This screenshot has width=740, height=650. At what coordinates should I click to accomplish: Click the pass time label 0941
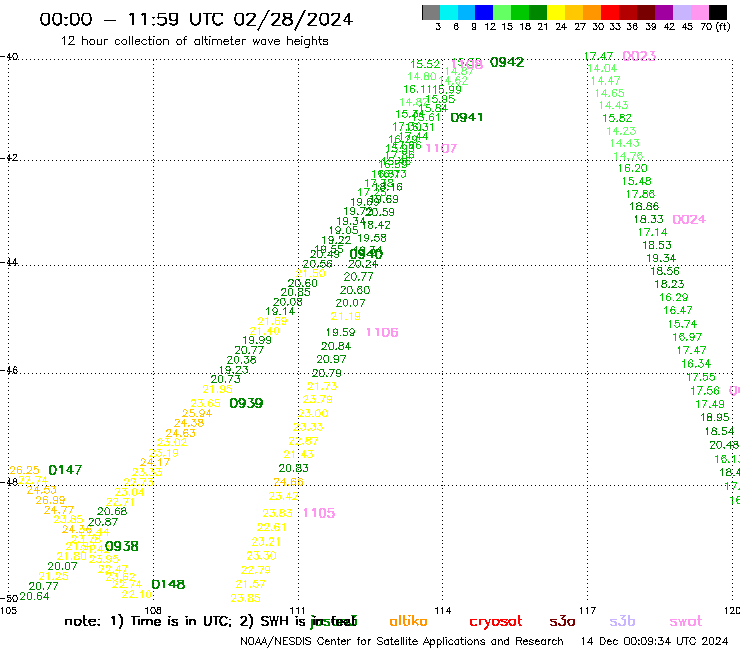467,118
